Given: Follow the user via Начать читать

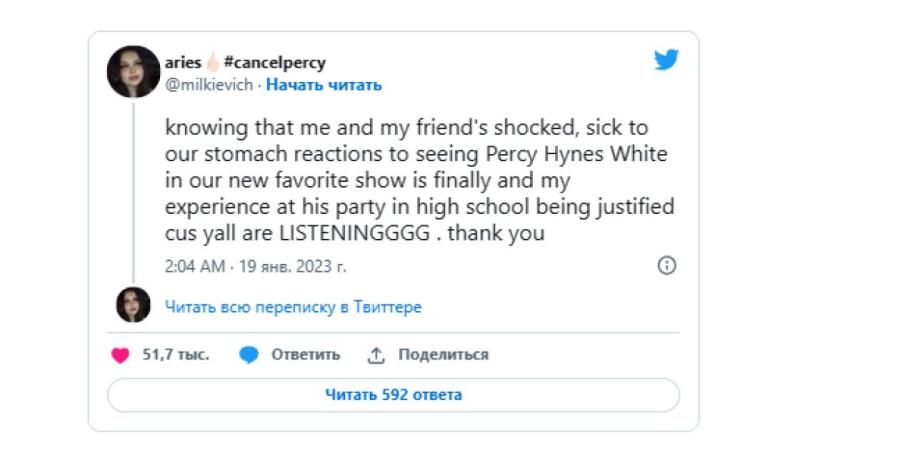Looking at the screenshot, I should coord(324,85).
